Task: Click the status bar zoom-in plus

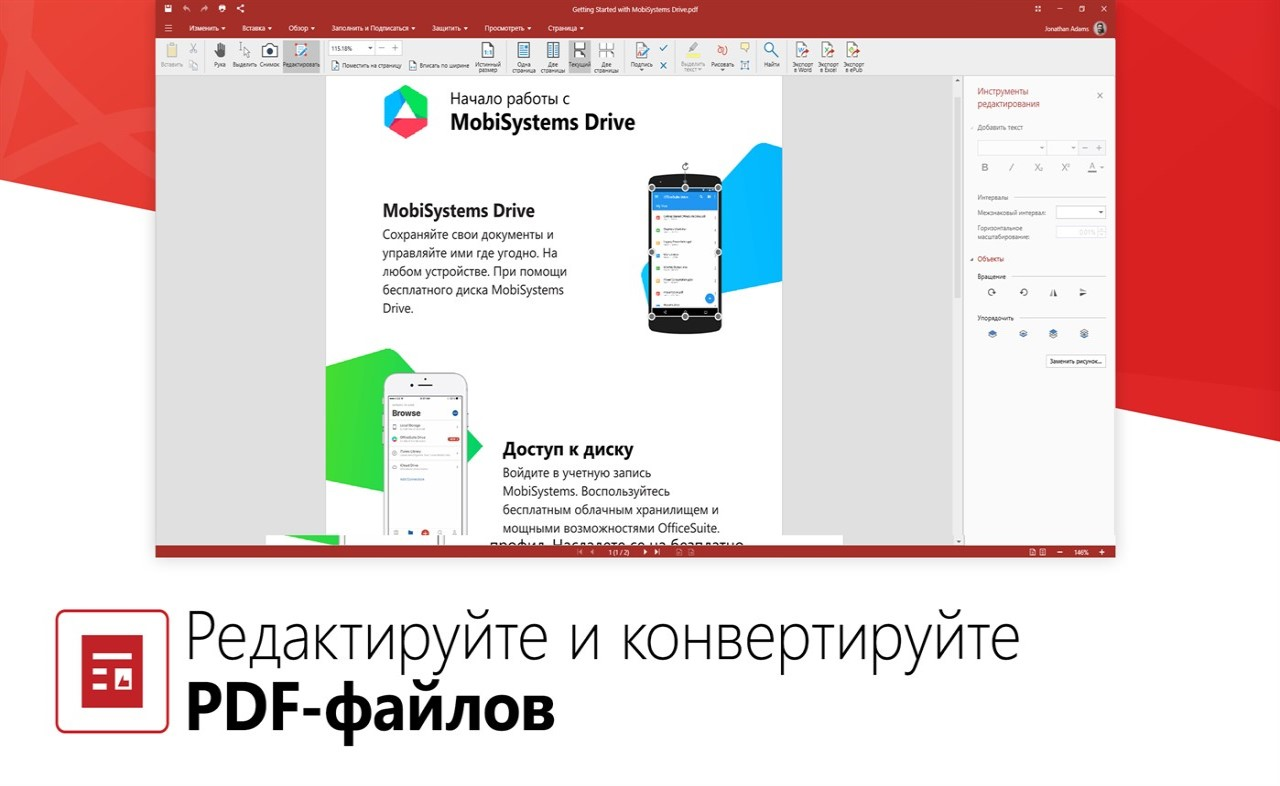Action: point(1102,552)
